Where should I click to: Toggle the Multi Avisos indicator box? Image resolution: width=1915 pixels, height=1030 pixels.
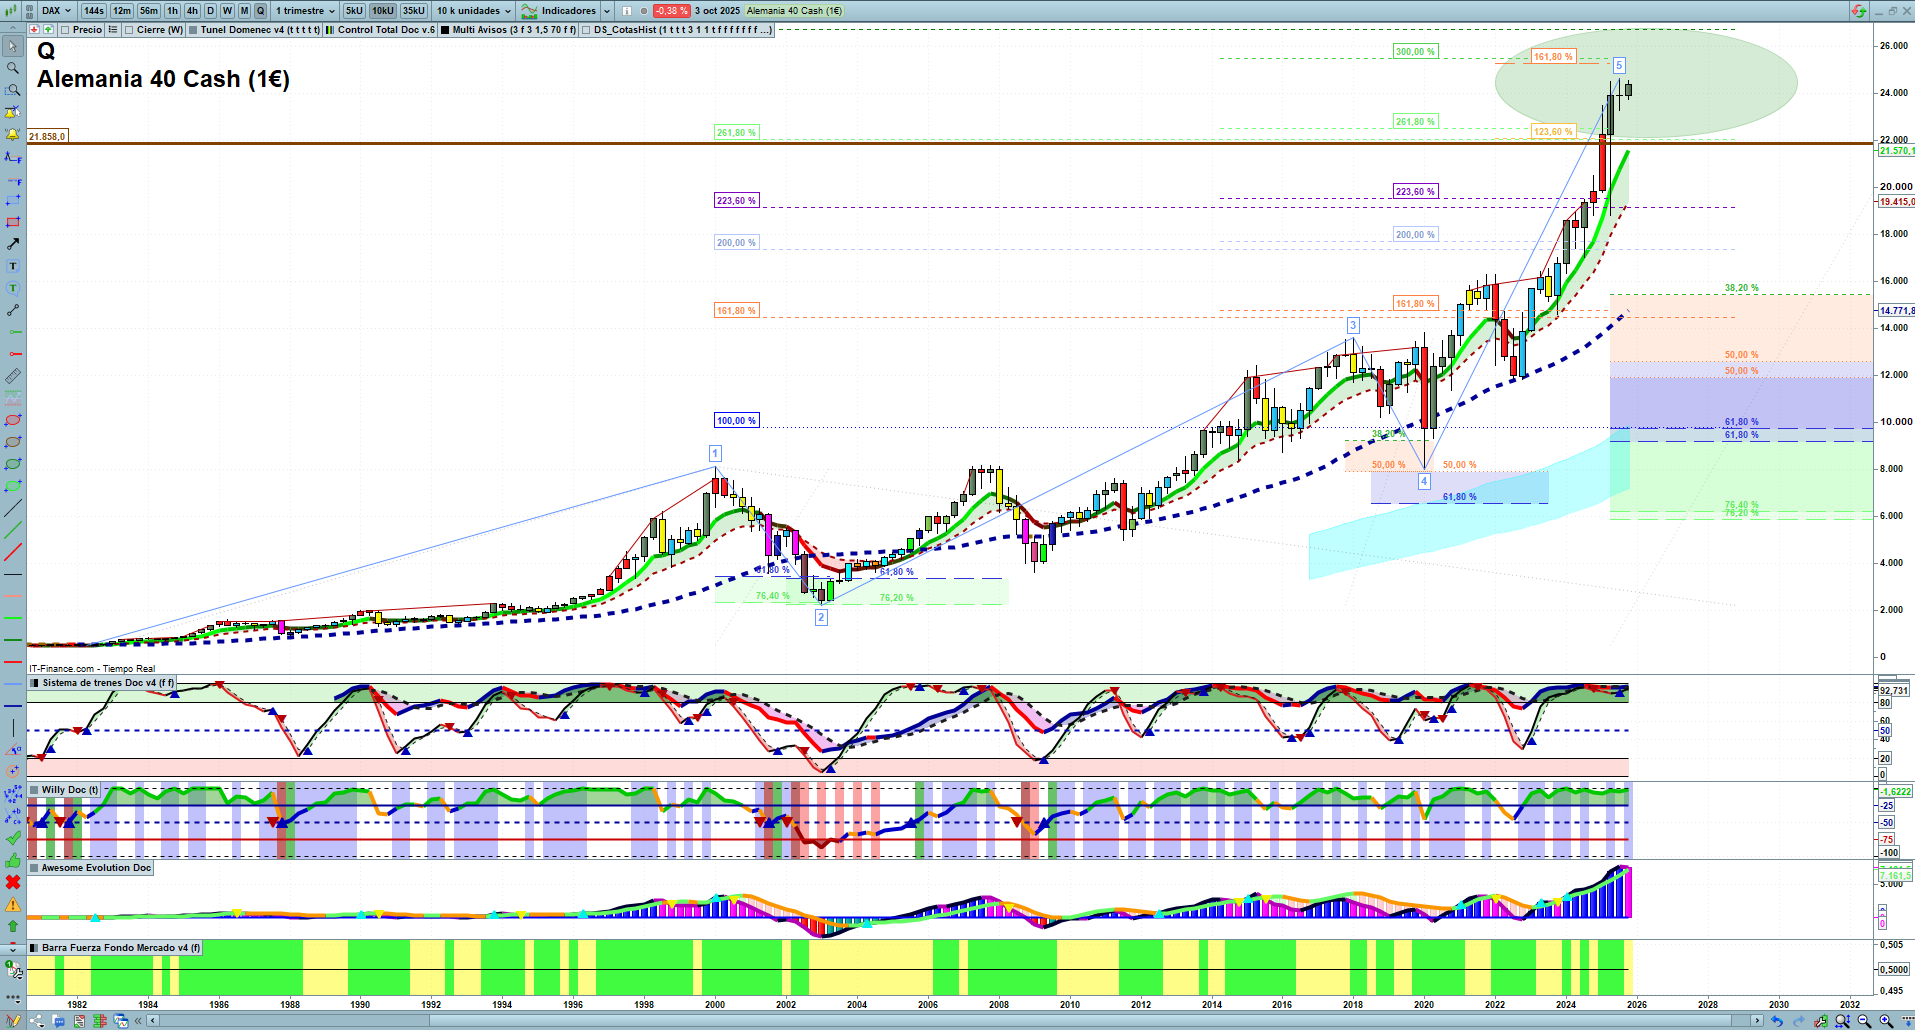coord(445,30)
